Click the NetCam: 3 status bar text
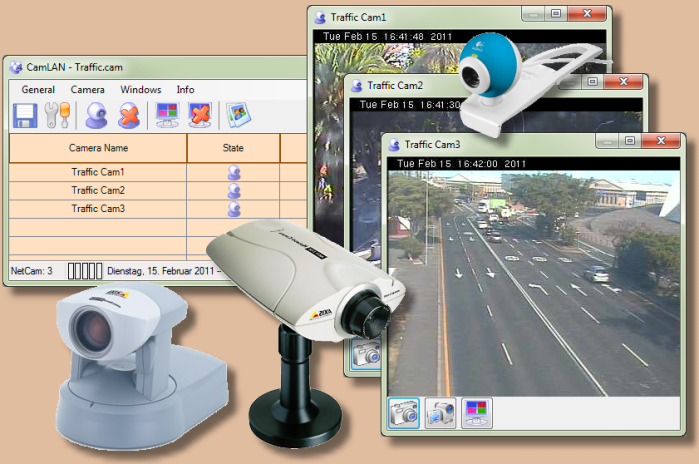Viewport: 699px width, 464px height. coord(31,271)
